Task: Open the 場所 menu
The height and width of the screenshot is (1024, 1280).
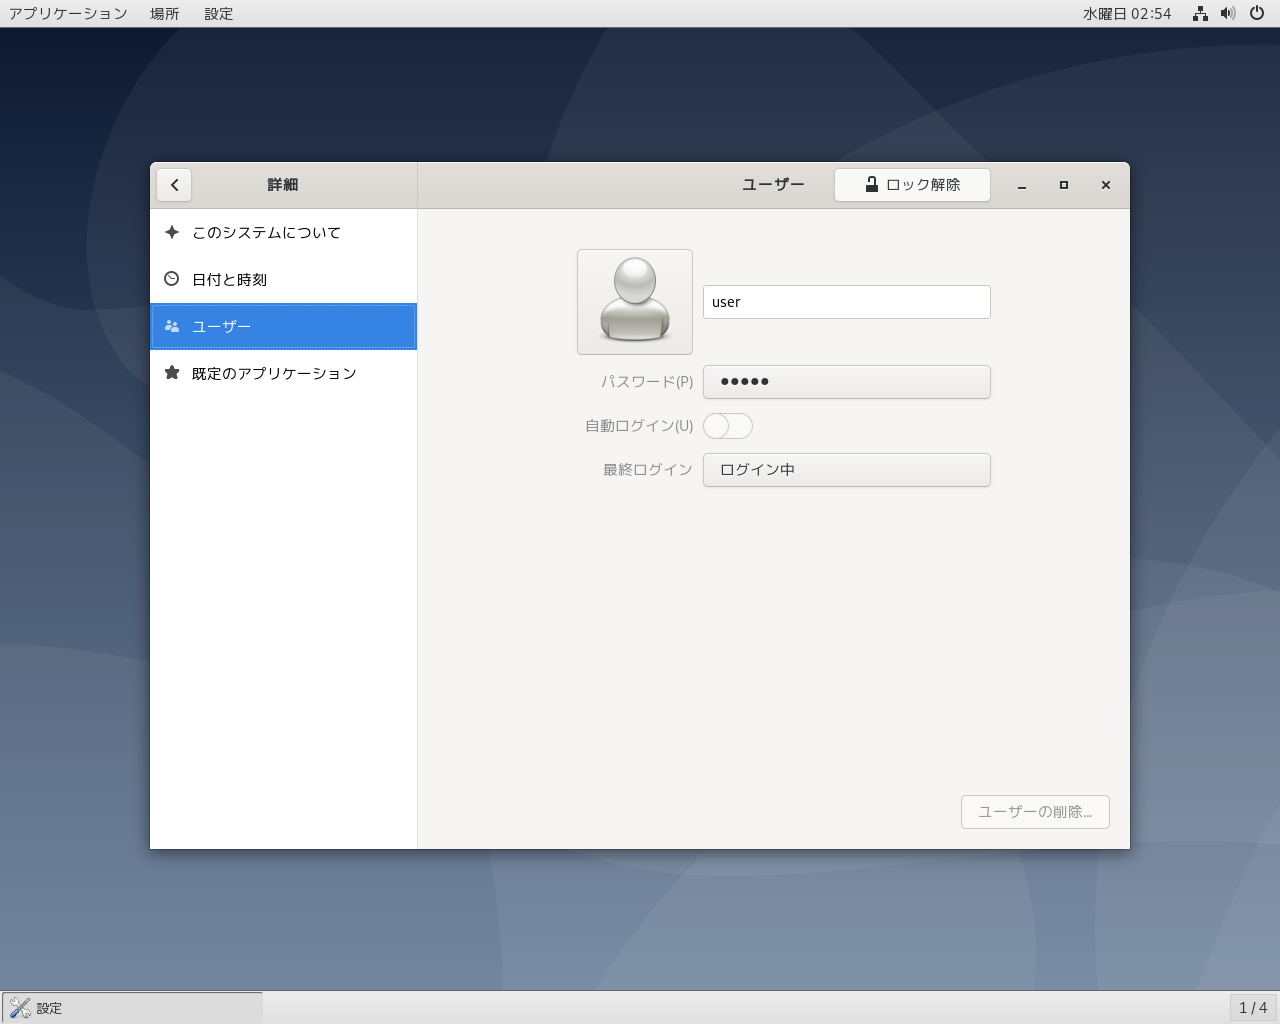Action: click(x=165, y=14)
